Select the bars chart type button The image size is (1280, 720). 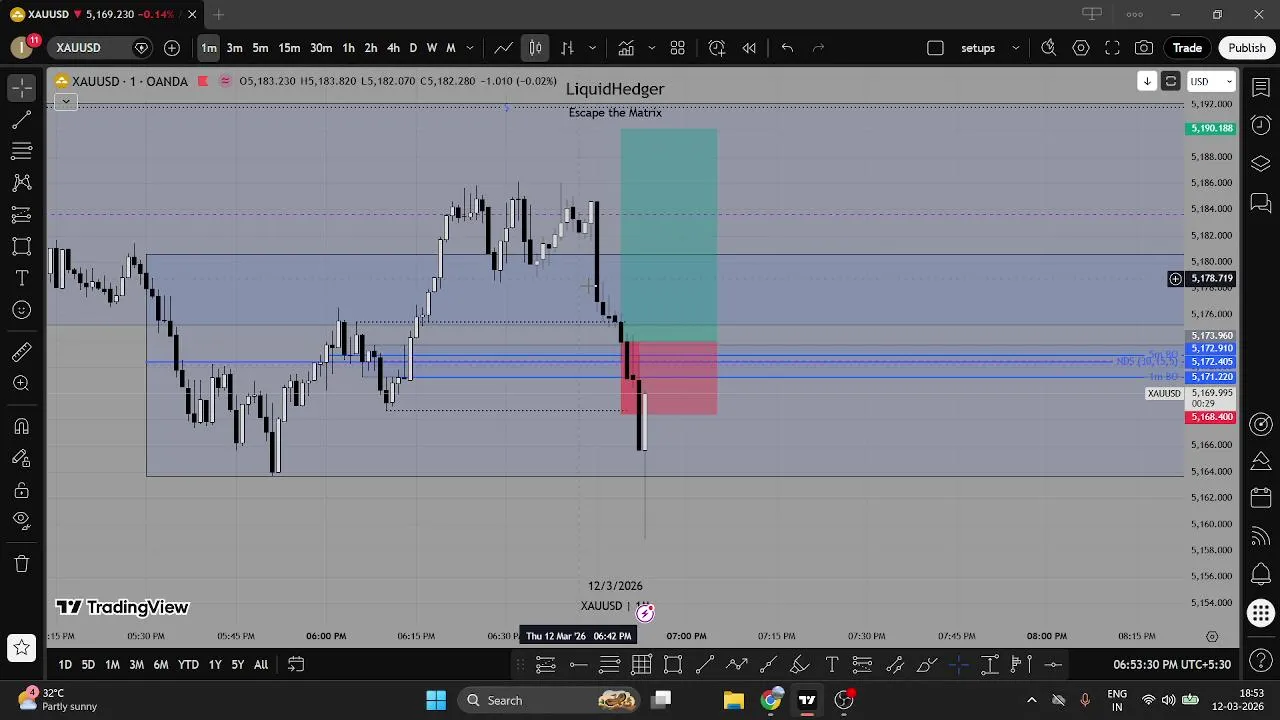tap(567, 48)
